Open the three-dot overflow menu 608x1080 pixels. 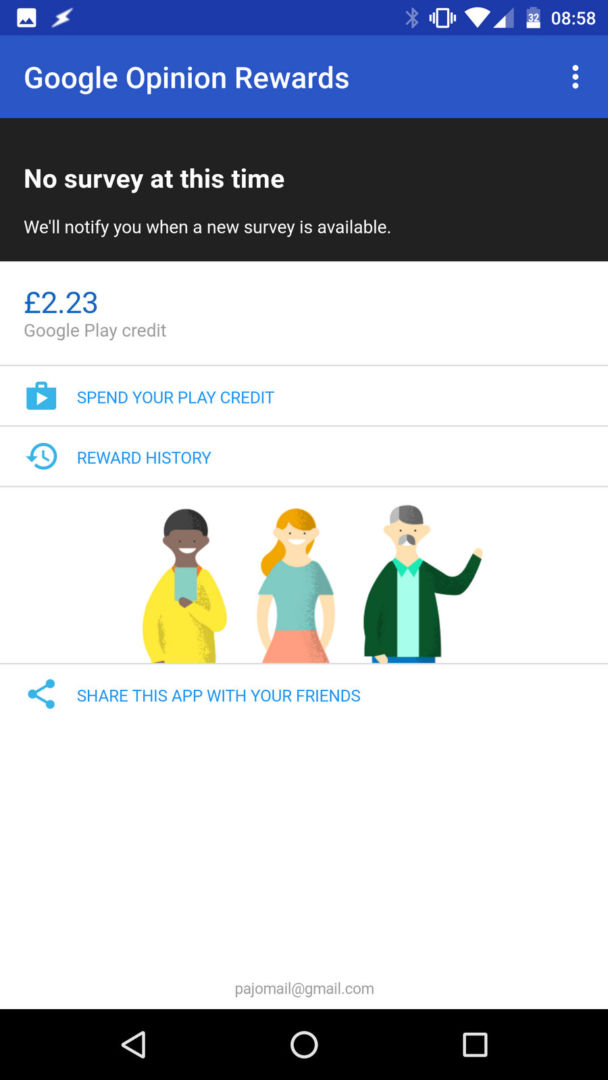pos(575,77)
